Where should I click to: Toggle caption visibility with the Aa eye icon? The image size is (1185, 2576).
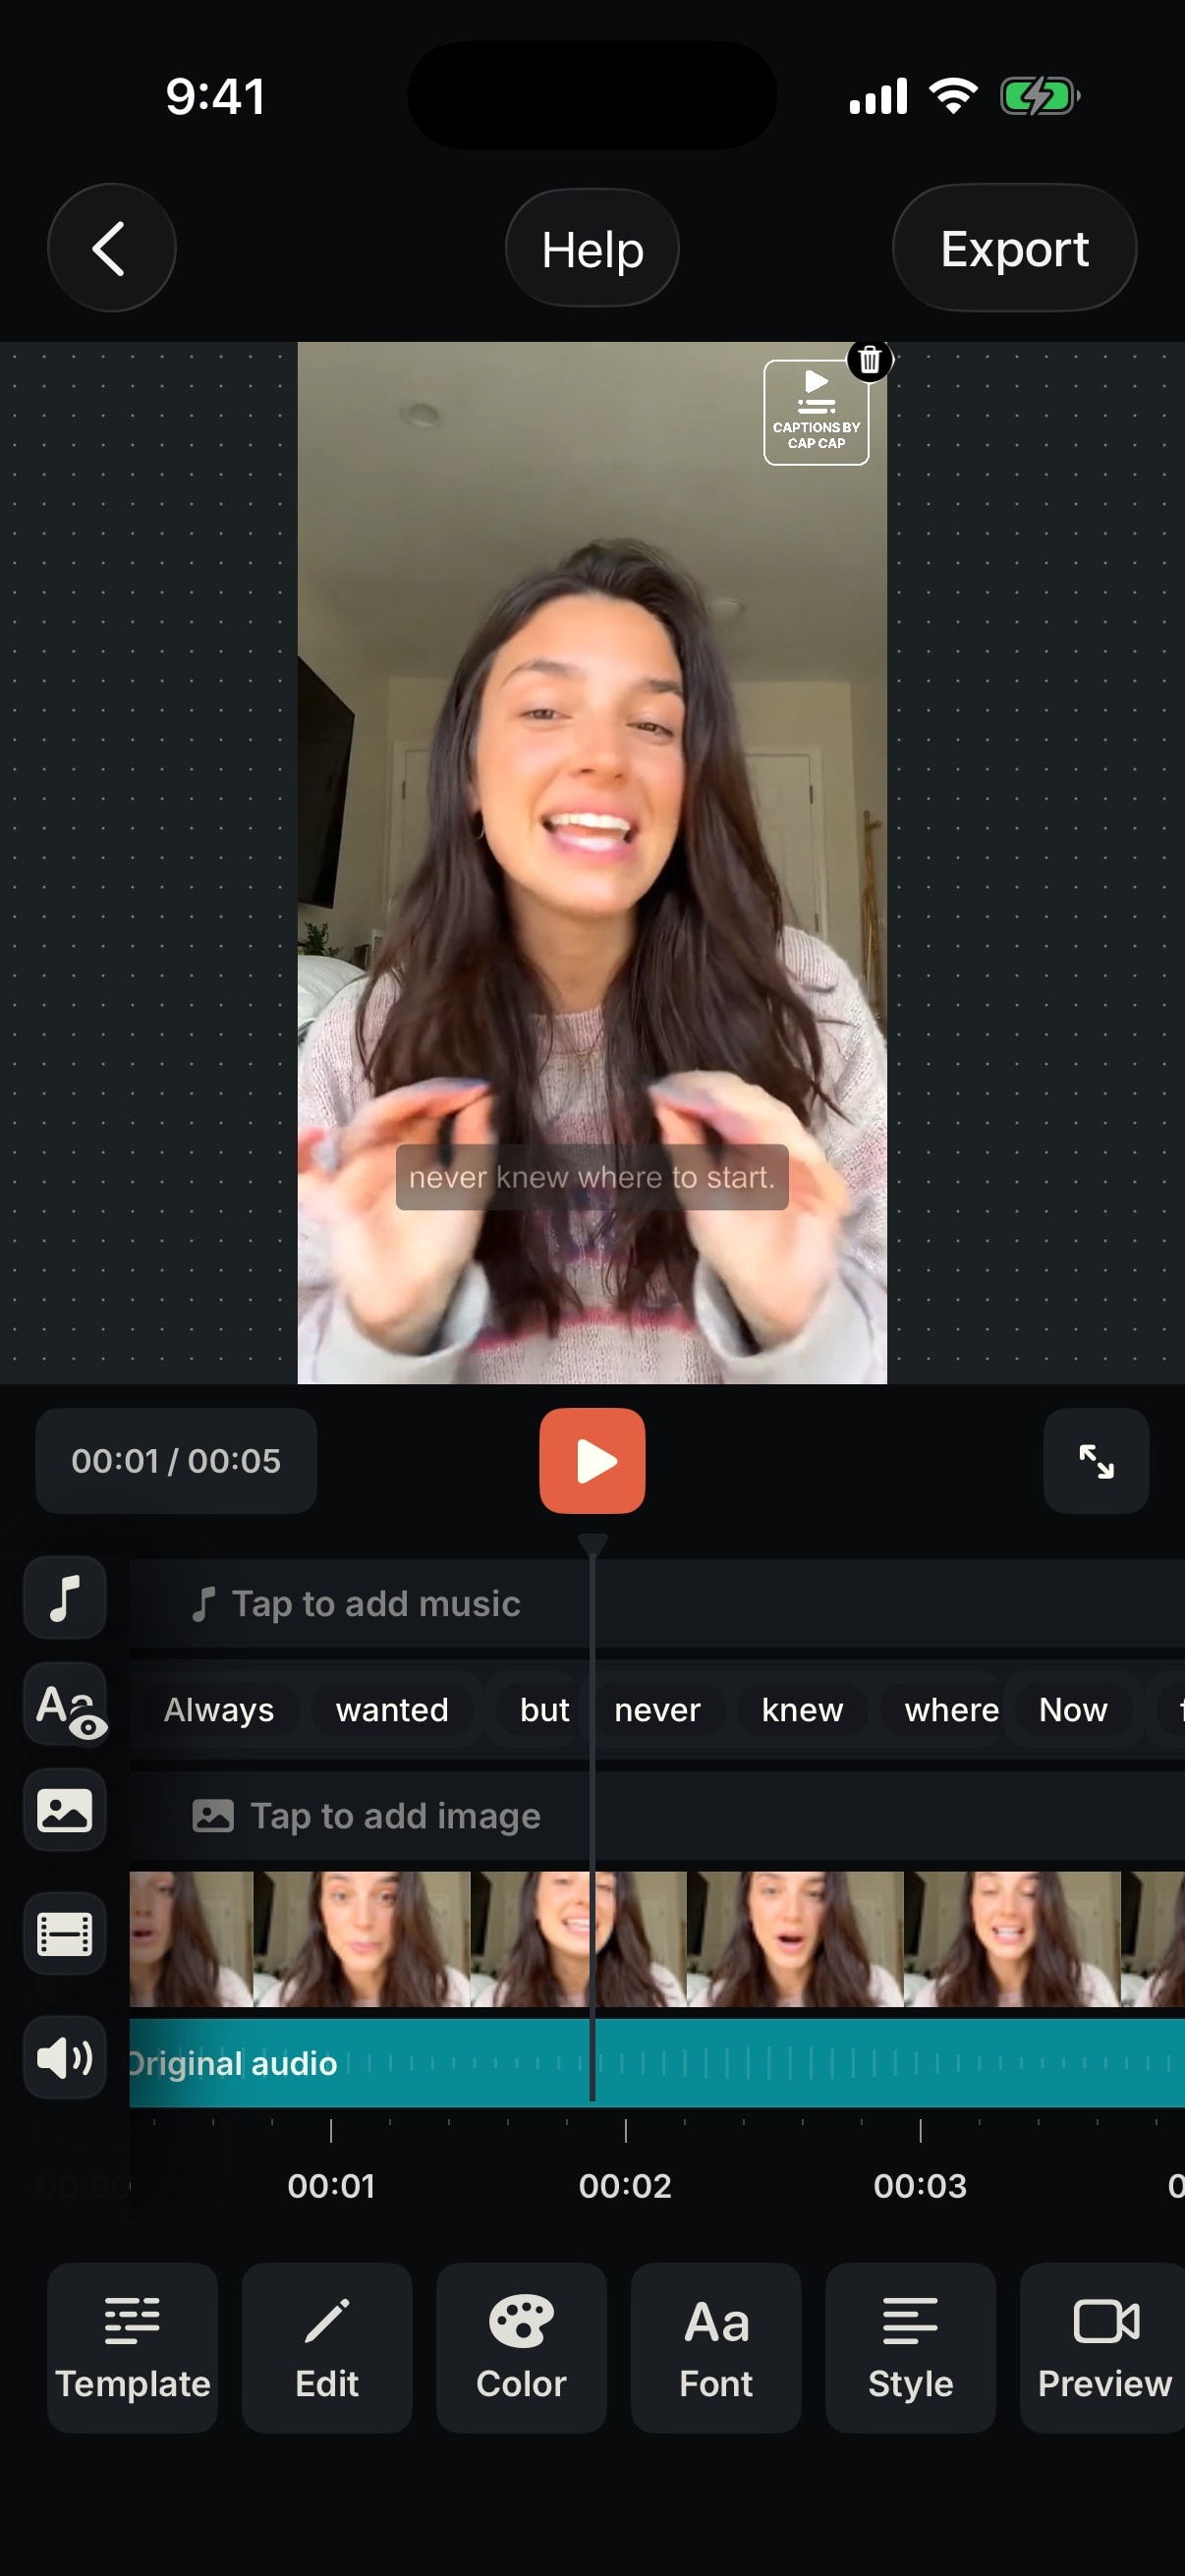(65, 1705)
